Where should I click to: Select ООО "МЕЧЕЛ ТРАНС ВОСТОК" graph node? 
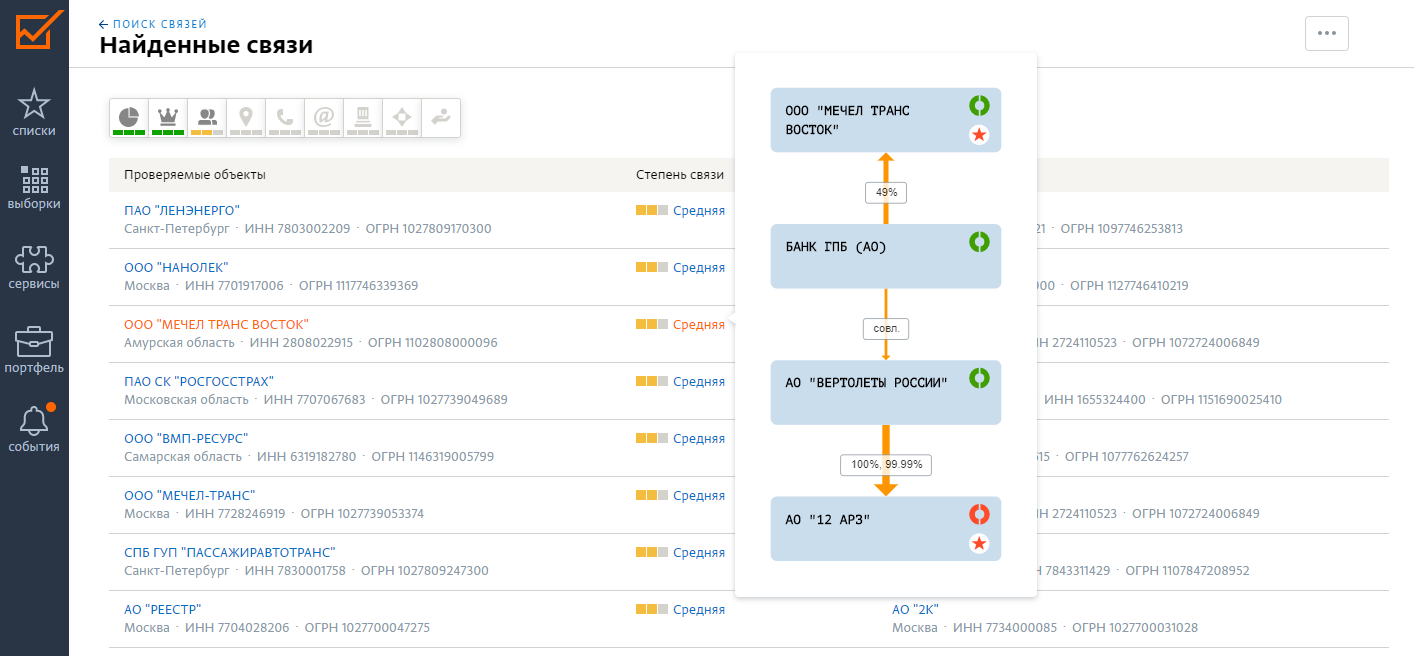click(885, 120)
